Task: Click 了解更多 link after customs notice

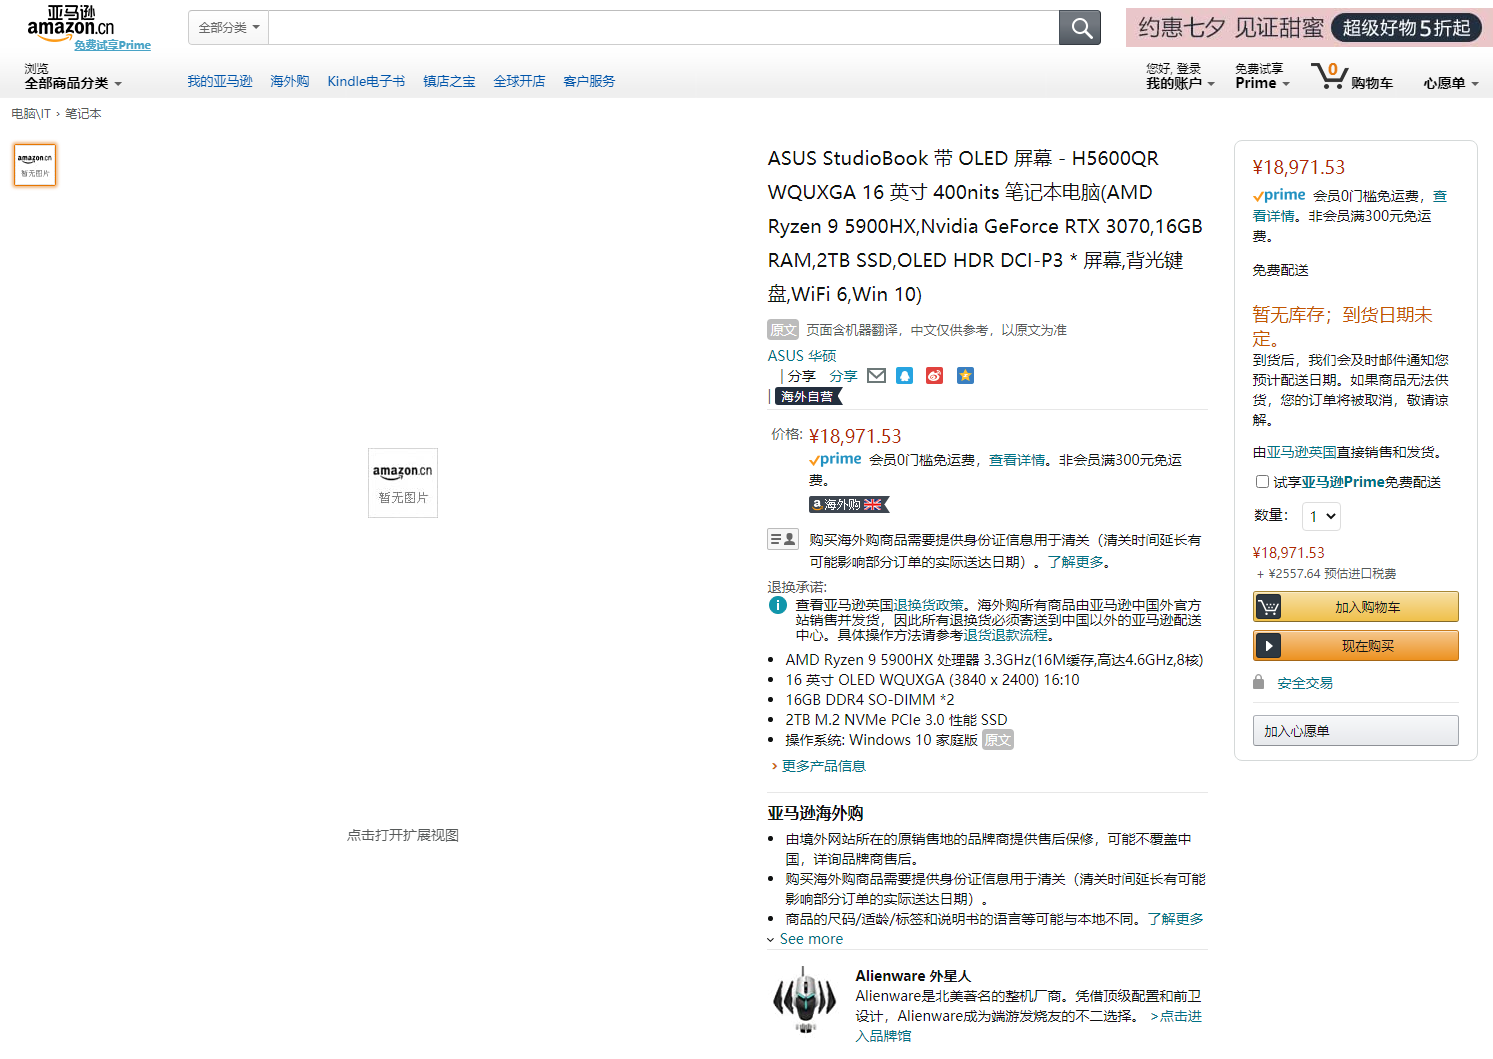Action: [x=1076, y=562]
